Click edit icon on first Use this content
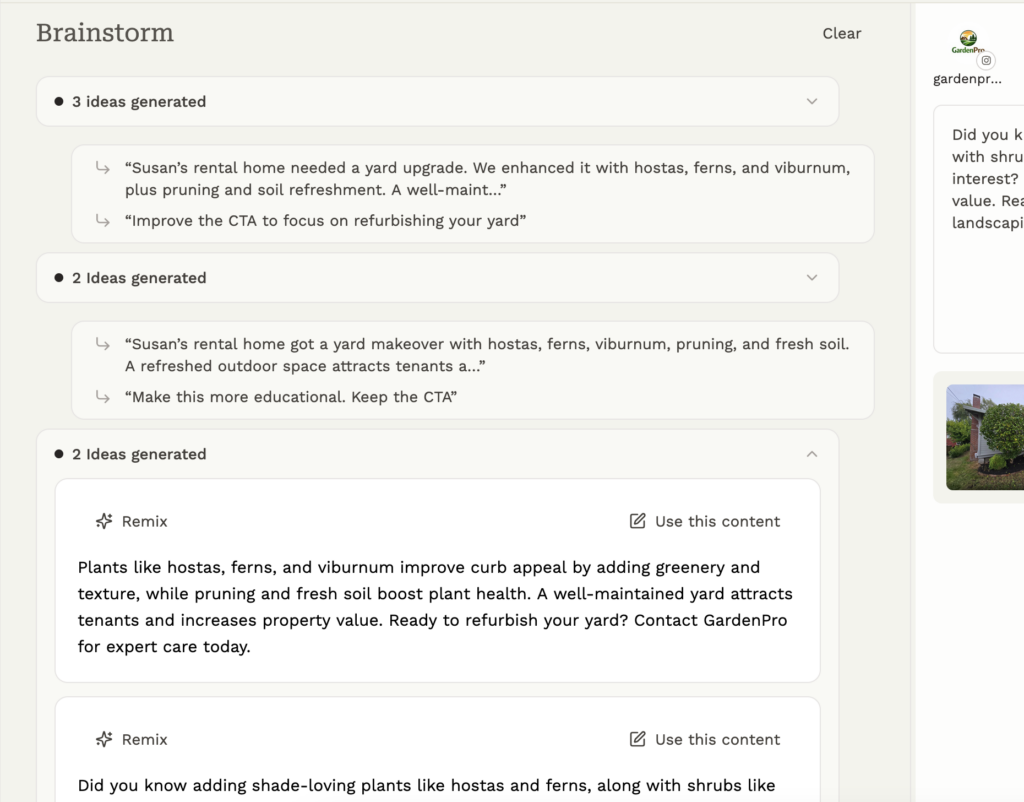Image resolution: width=1024 pixels, height=802 pixels. [x=637, y=521]
